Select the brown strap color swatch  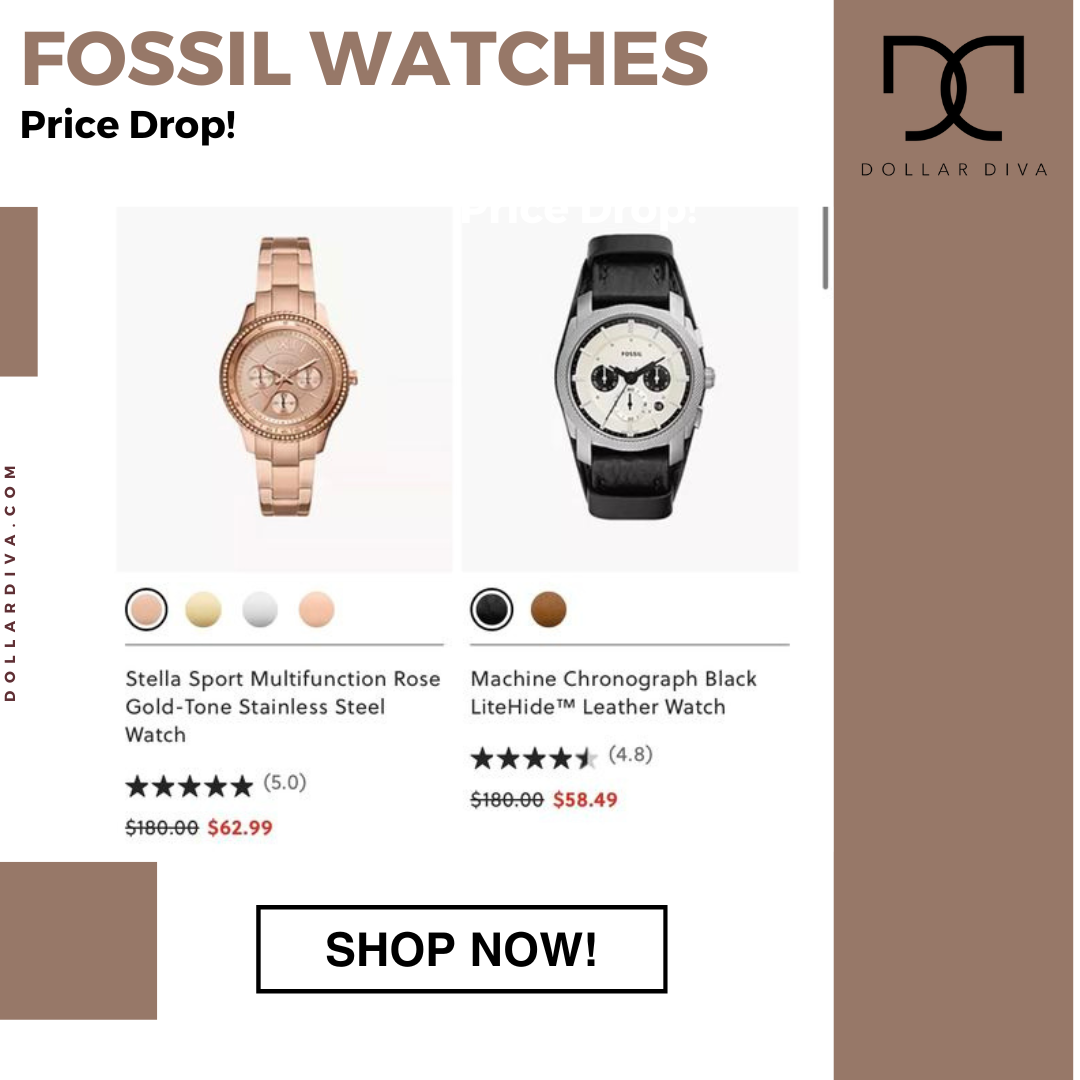point(548,610)
